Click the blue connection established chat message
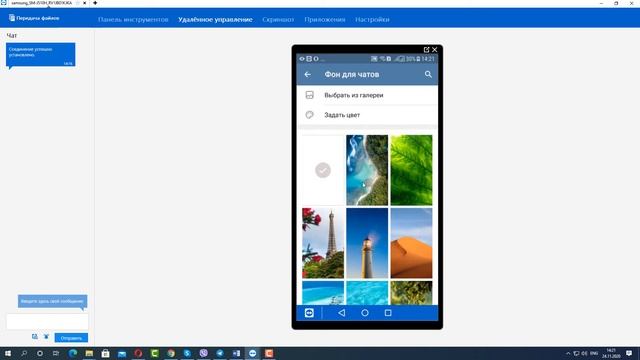 coord(40,55)
